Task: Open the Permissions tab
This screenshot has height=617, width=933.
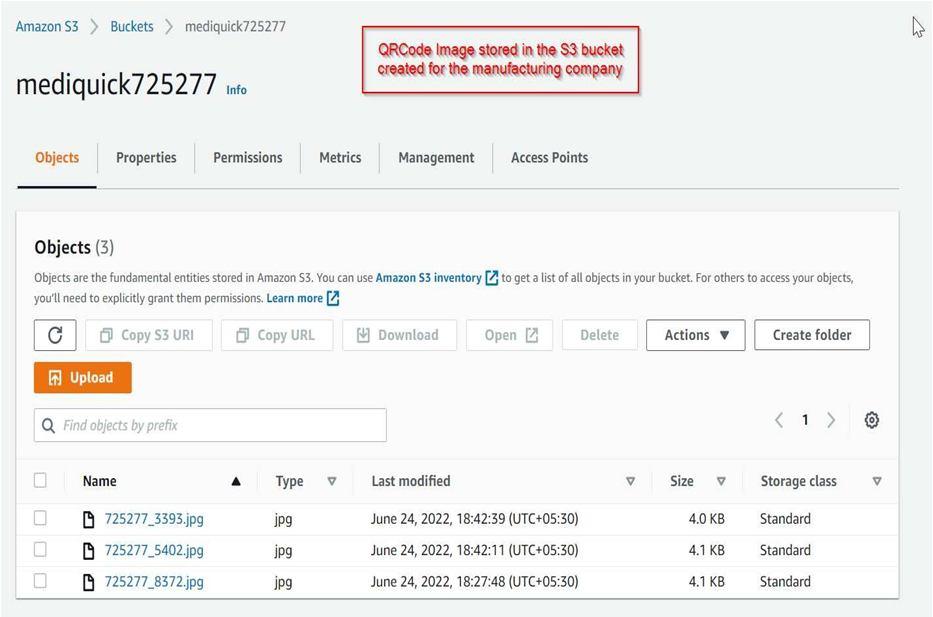Action: click(248, 158)
